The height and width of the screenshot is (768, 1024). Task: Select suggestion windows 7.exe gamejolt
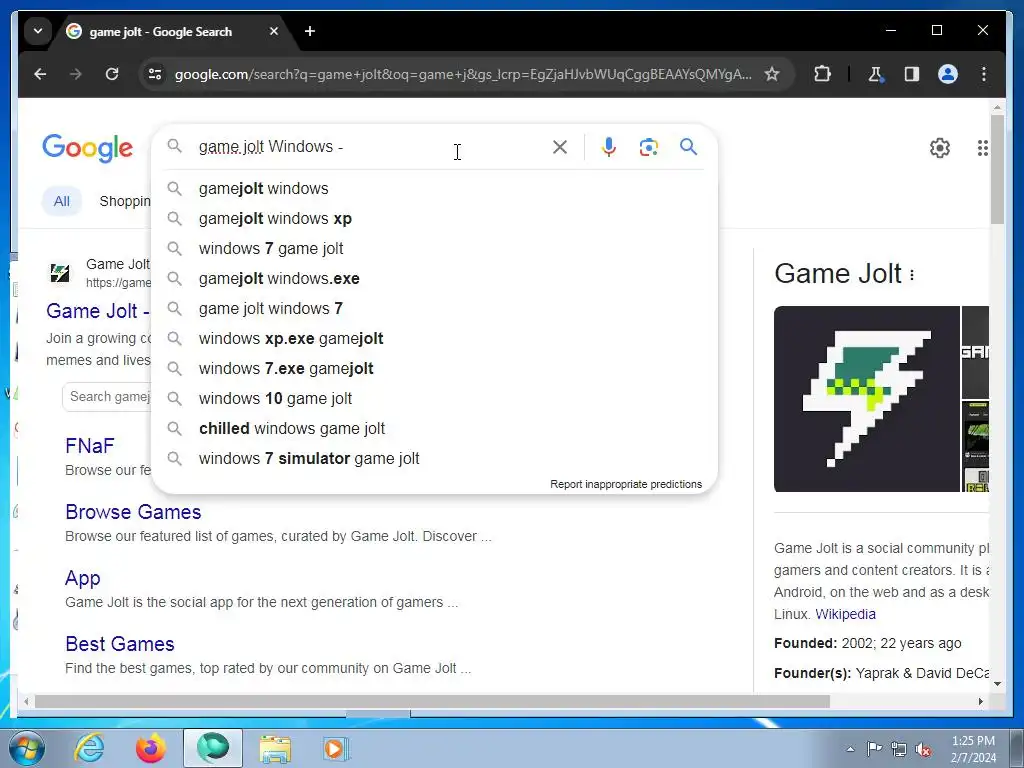tap(434, 369)
